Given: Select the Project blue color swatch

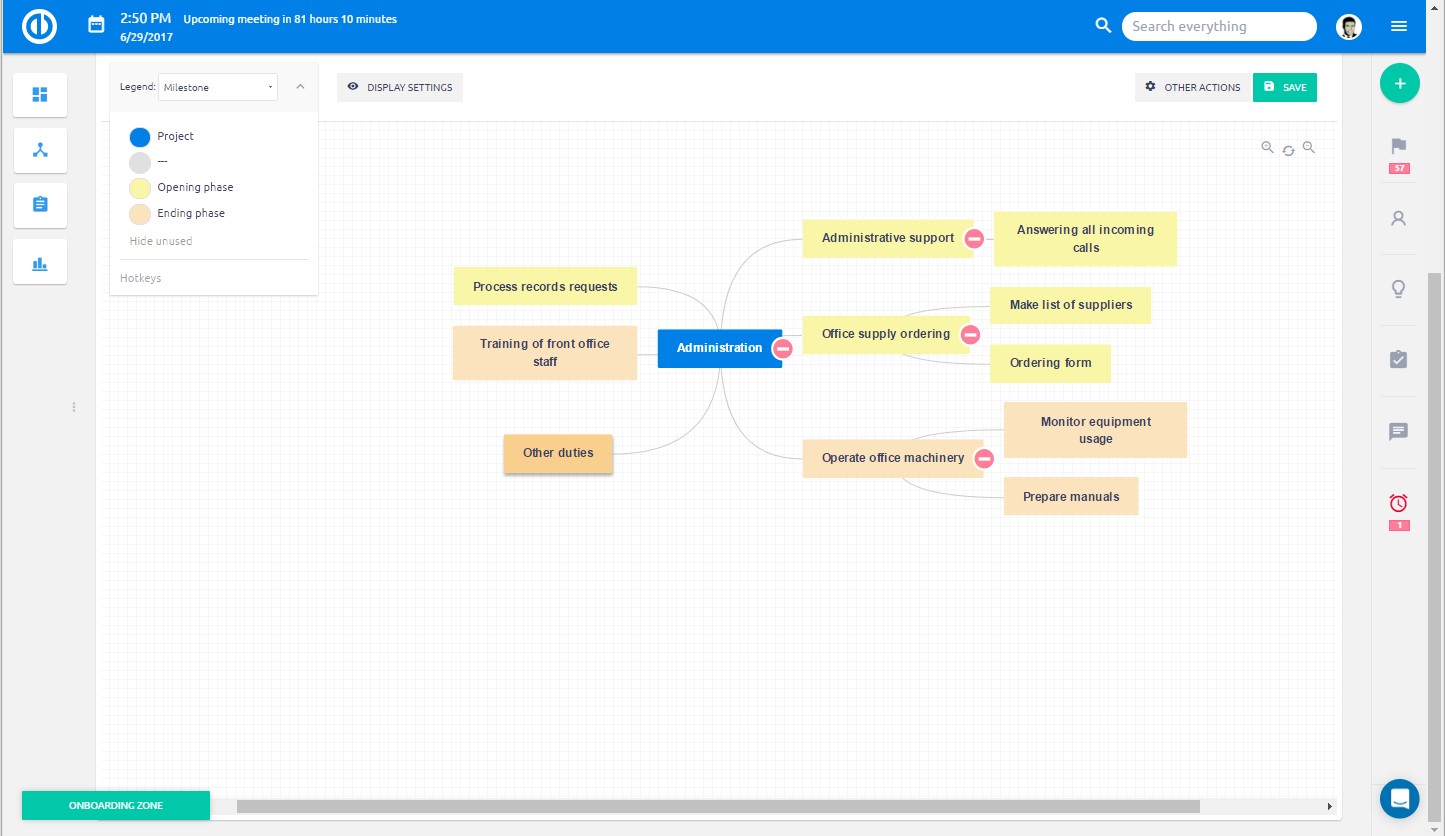Looking at the screenshot, I should tap(140, 137).
